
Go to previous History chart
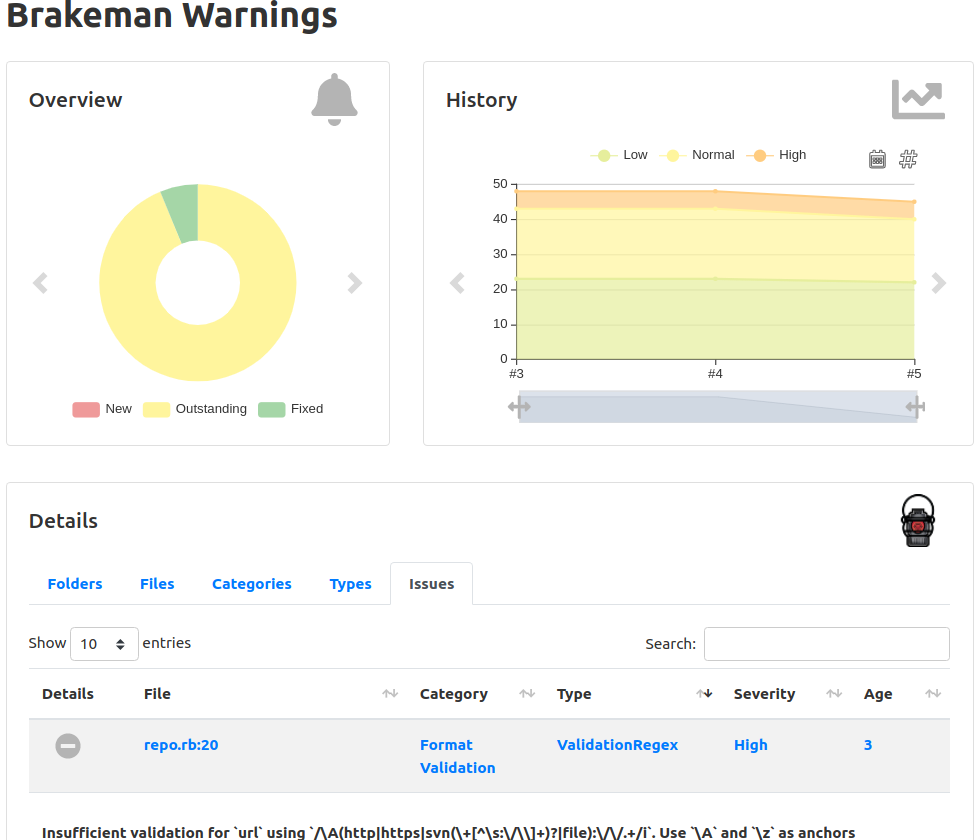tap(457, 283)
